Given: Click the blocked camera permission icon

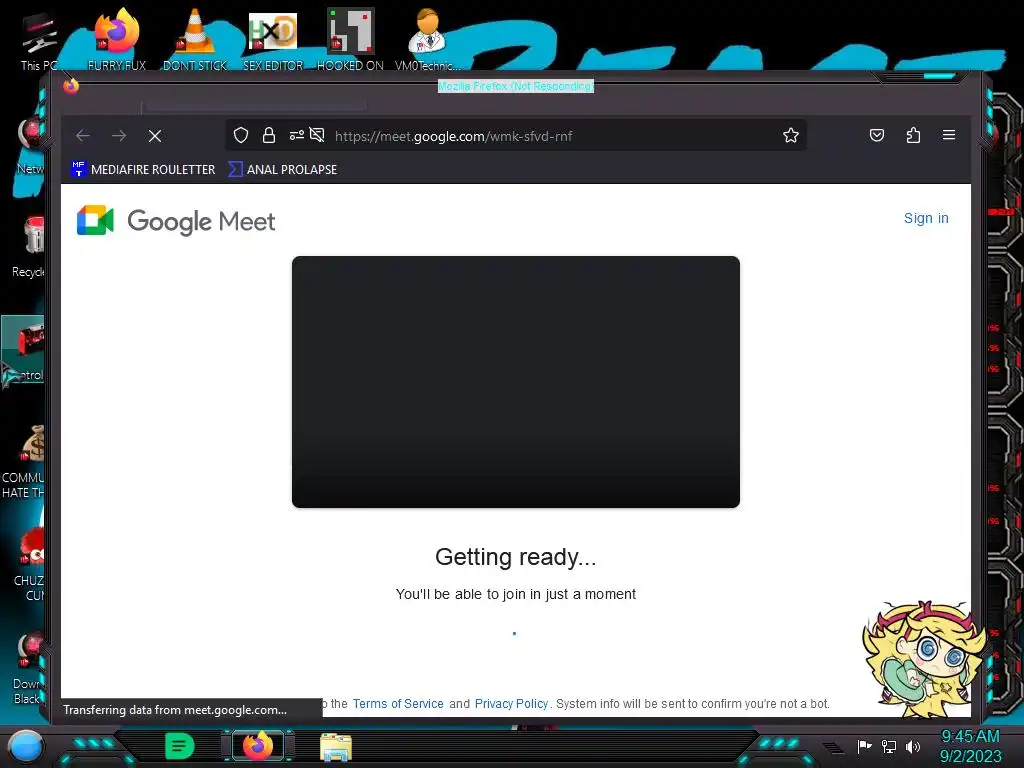Looking at the screenshot, I should tap(317, 135).
